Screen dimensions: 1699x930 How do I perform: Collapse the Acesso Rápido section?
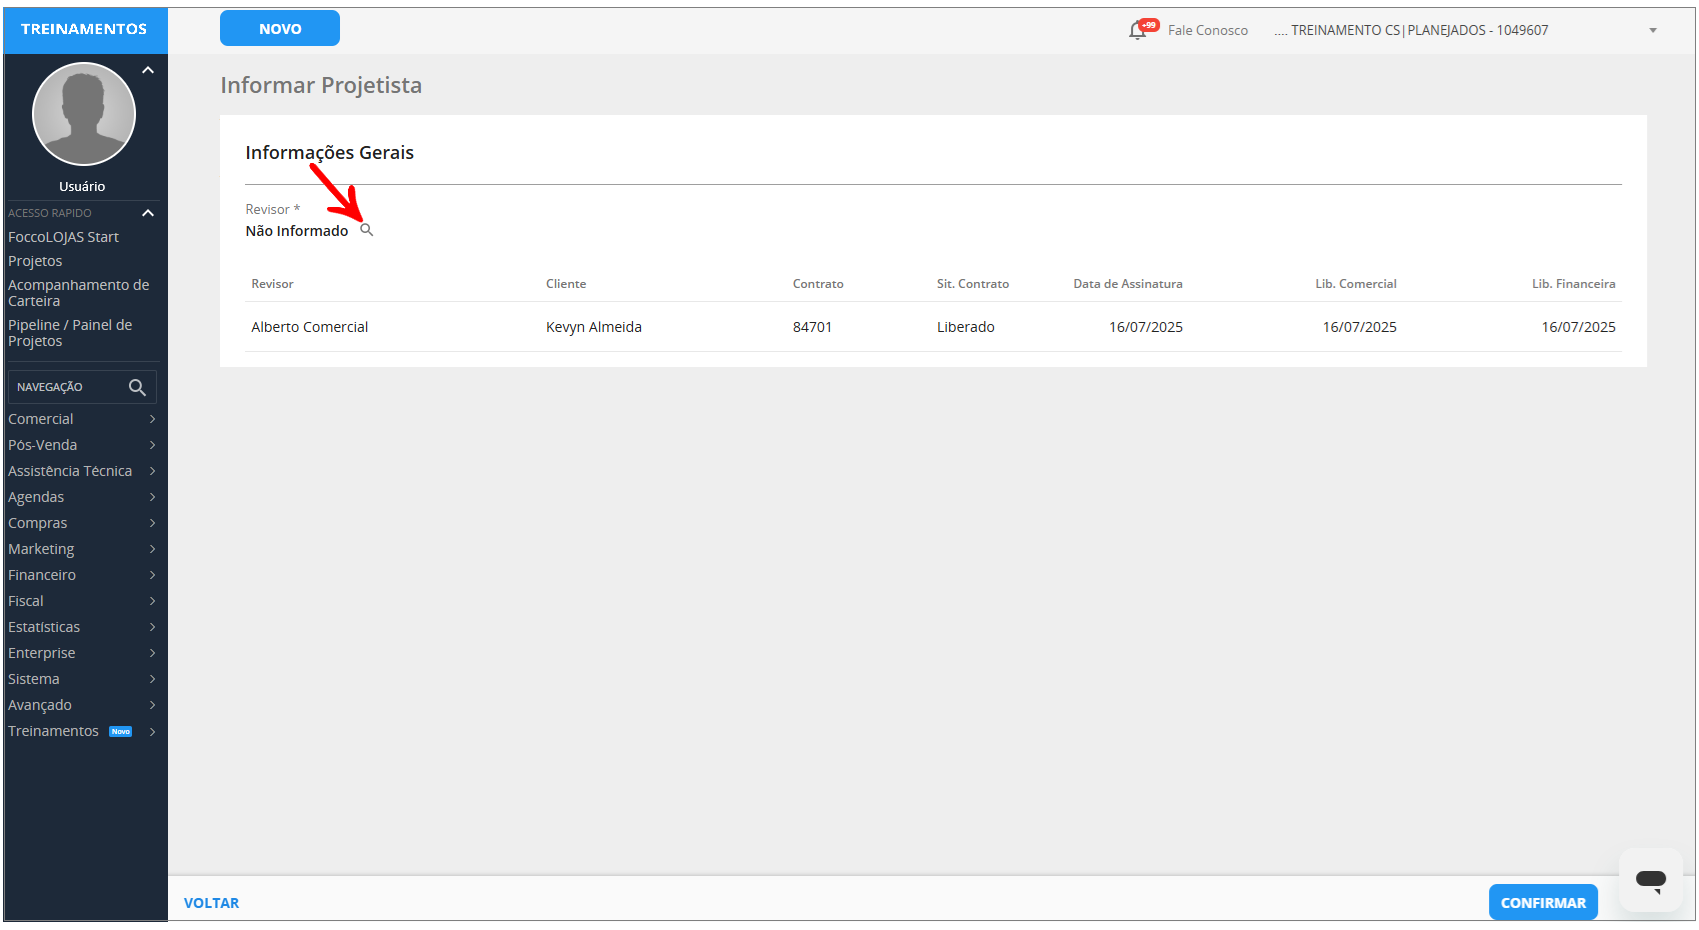(x=148, y=213)
